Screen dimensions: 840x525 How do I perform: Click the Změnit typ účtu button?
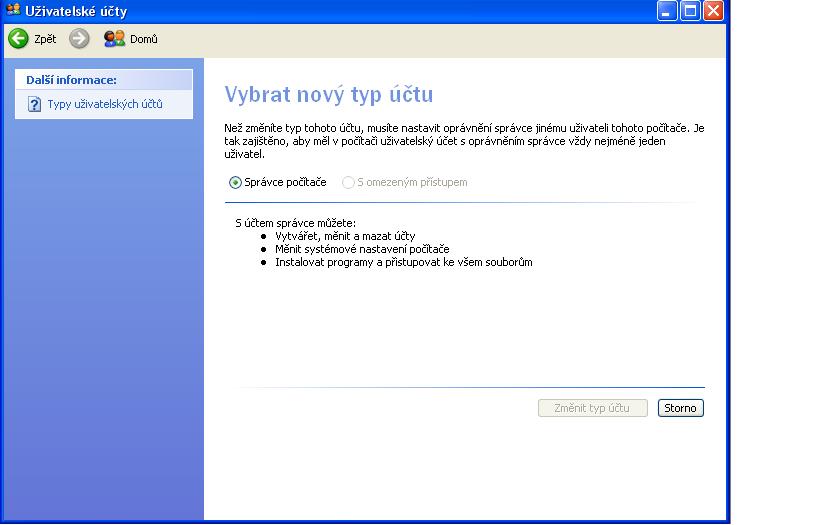point(592,408)
